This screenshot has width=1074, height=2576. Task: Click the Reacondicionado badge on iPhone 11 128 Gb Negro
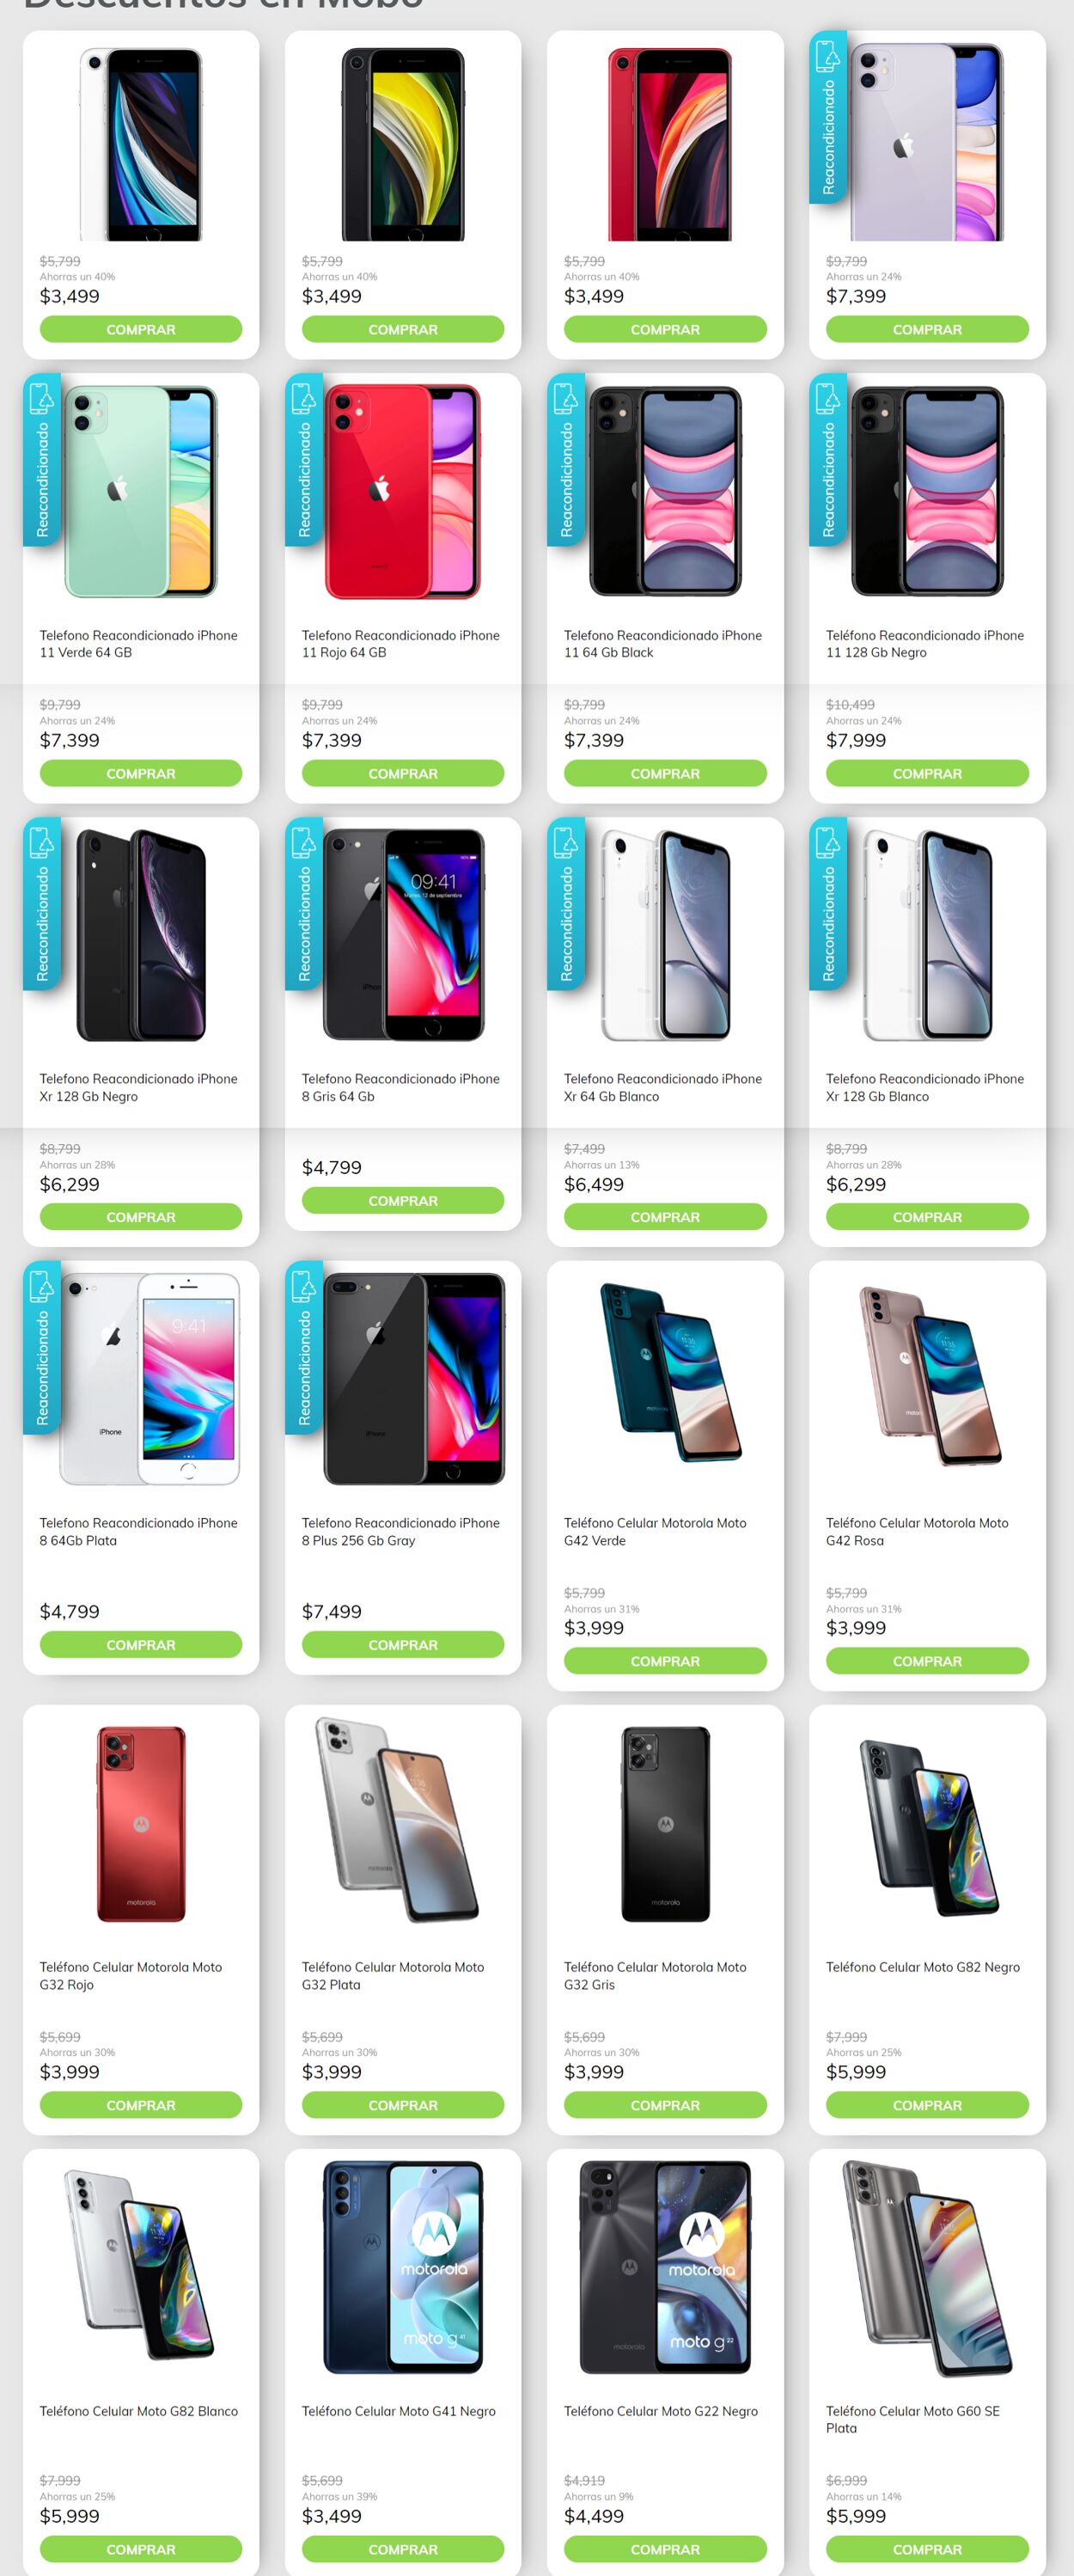[x=828, y=460]
